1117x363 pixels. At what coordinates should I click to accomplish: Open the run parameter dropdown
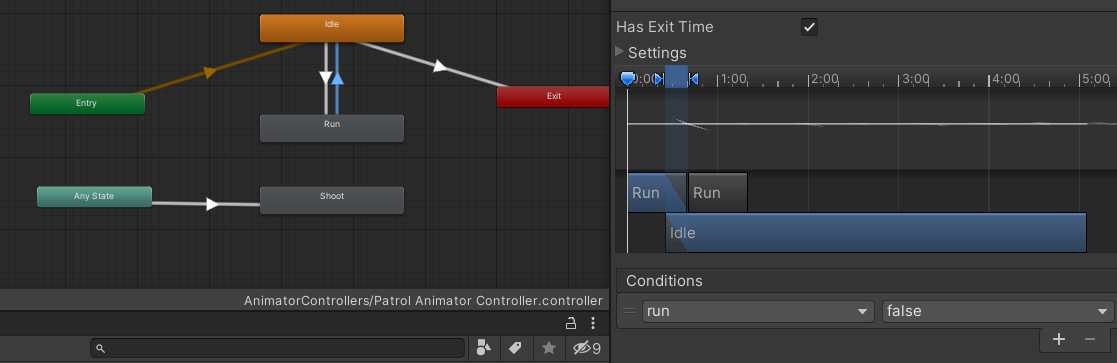click(x=758, y=311)
